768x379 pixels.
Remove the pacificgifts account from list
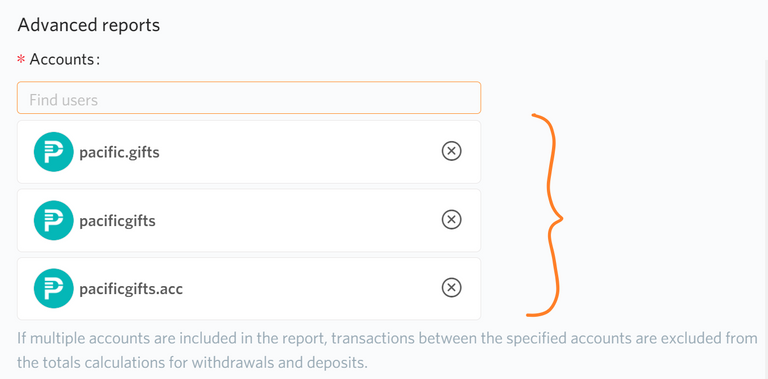click(x=451, y=220)
